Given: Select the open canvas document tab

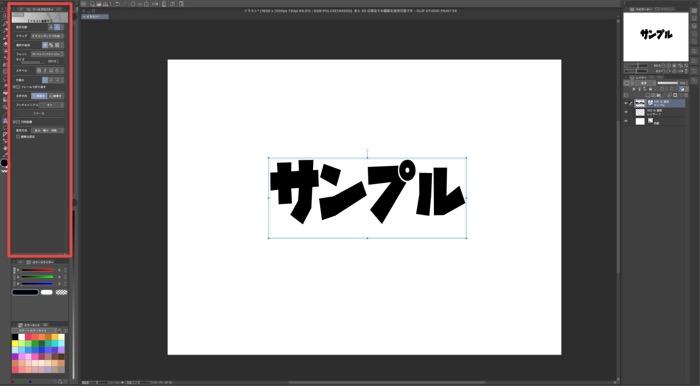Looking at the screenshot, I should coord(95,17).
